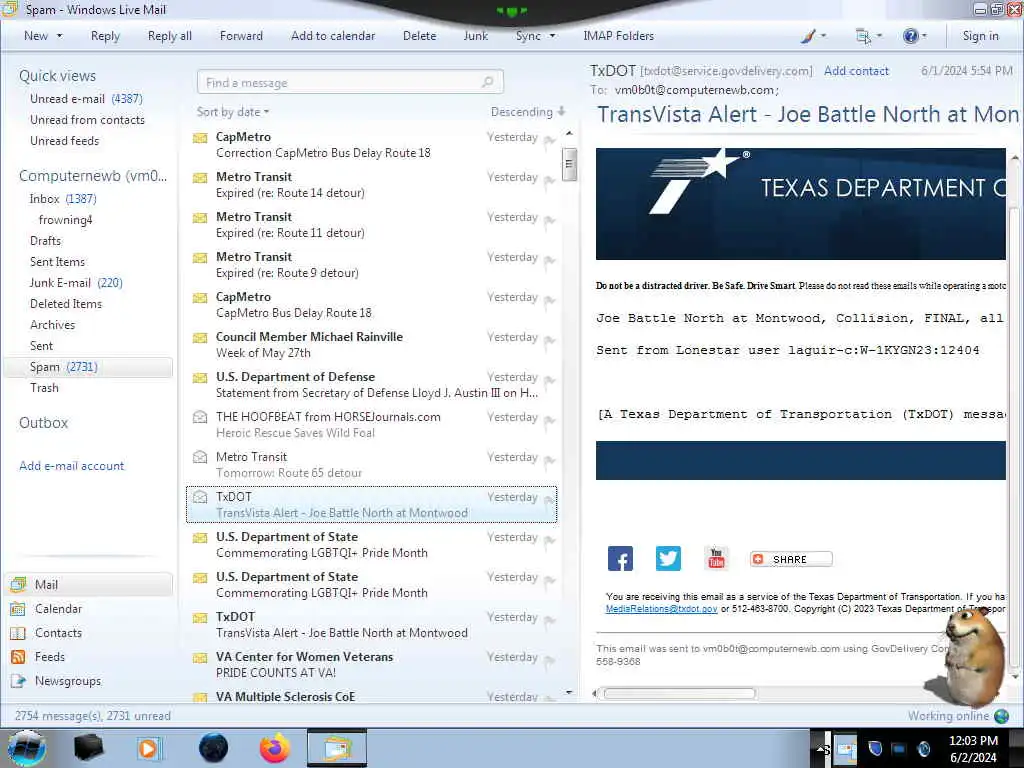Click the MediaRelations@txdot.gov email link
Viewport: 1024px width, 768px height.
tap(662, 609)
